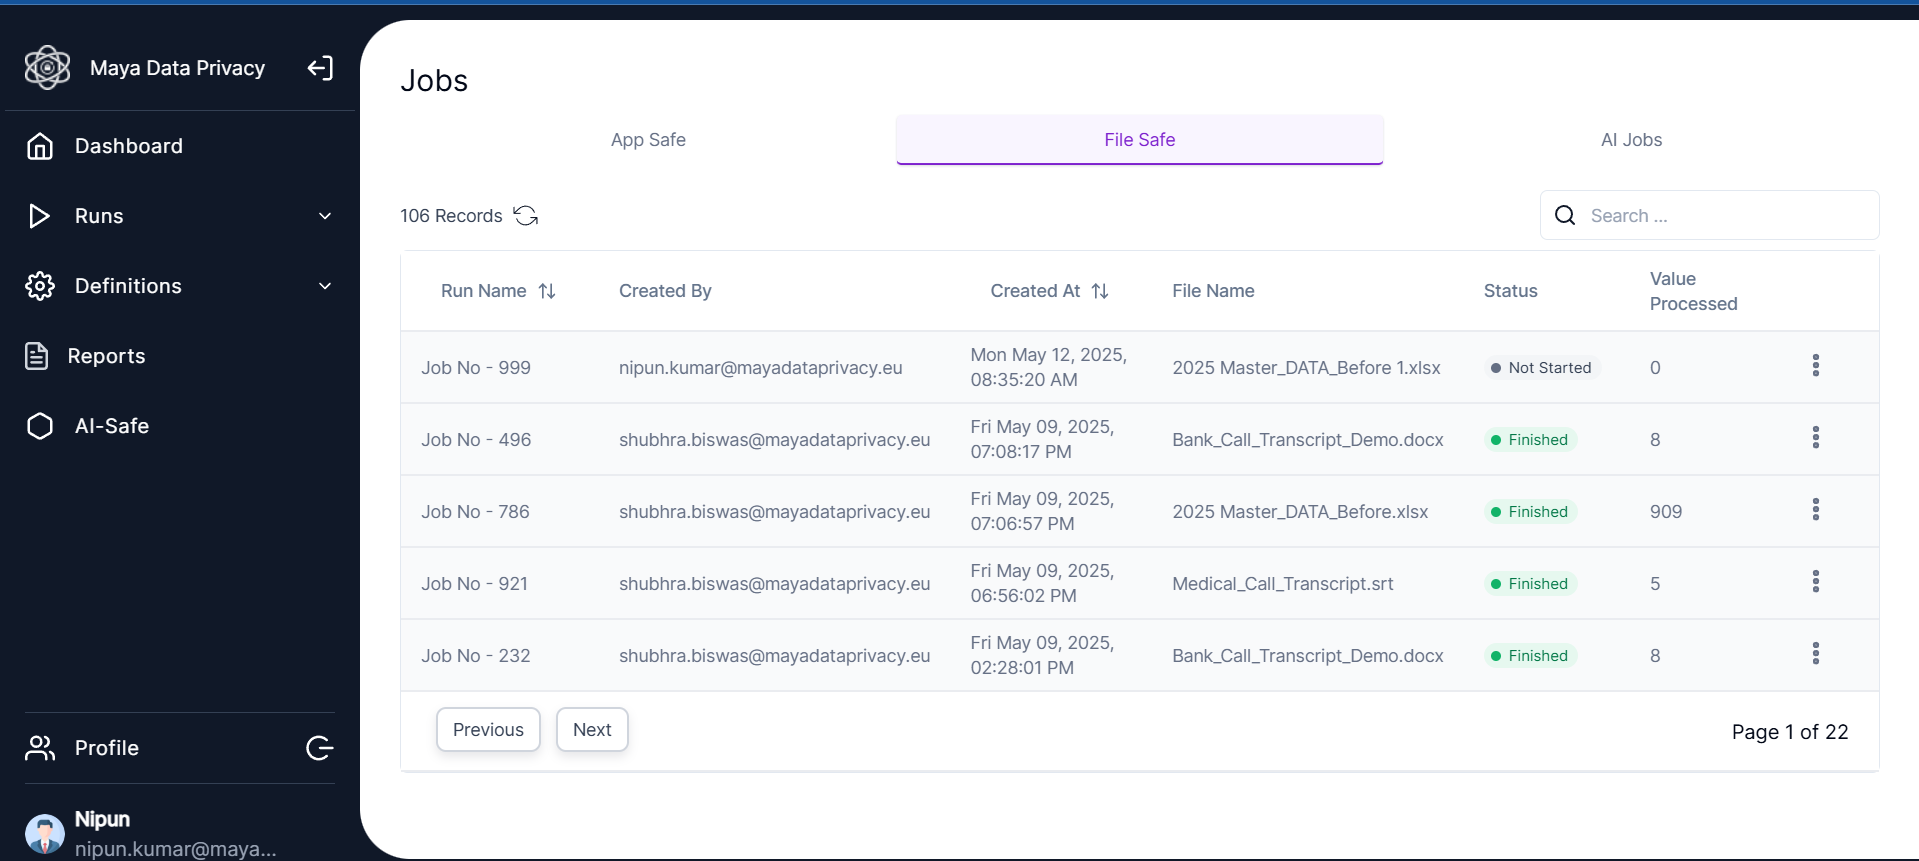Go to the Next page

pos(592,730)
